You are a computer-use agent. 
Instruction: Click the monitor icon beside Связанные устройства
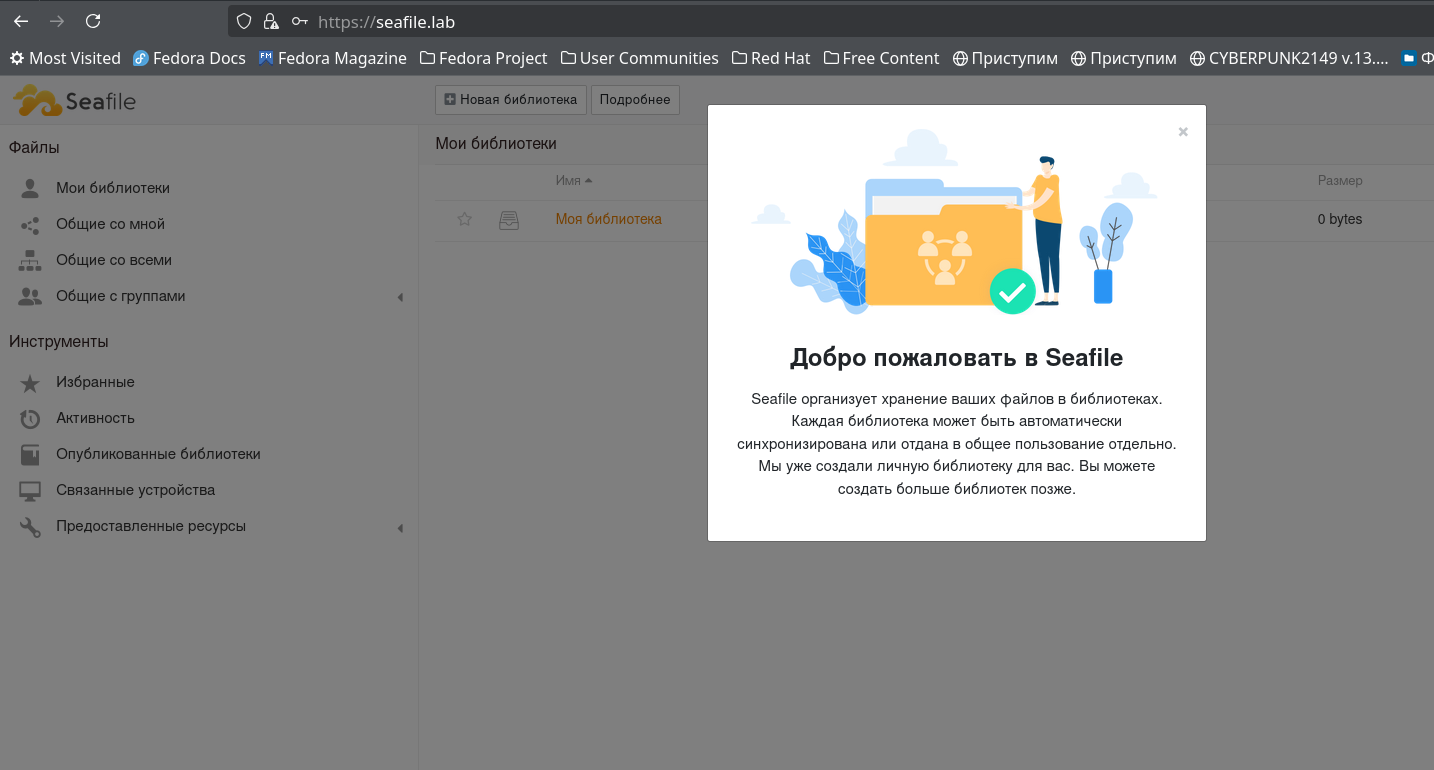(30, 490)
